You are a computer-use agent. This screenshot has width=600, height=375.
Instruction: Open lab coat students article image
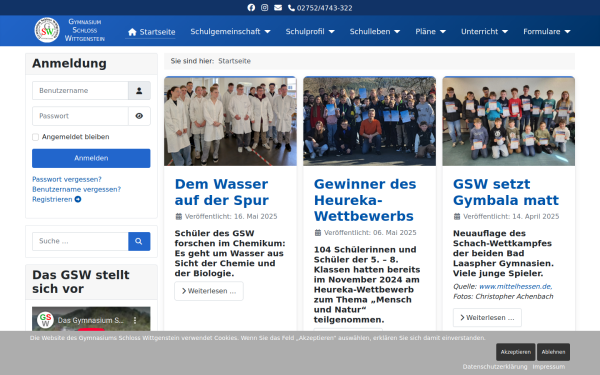tap(230, 121)
